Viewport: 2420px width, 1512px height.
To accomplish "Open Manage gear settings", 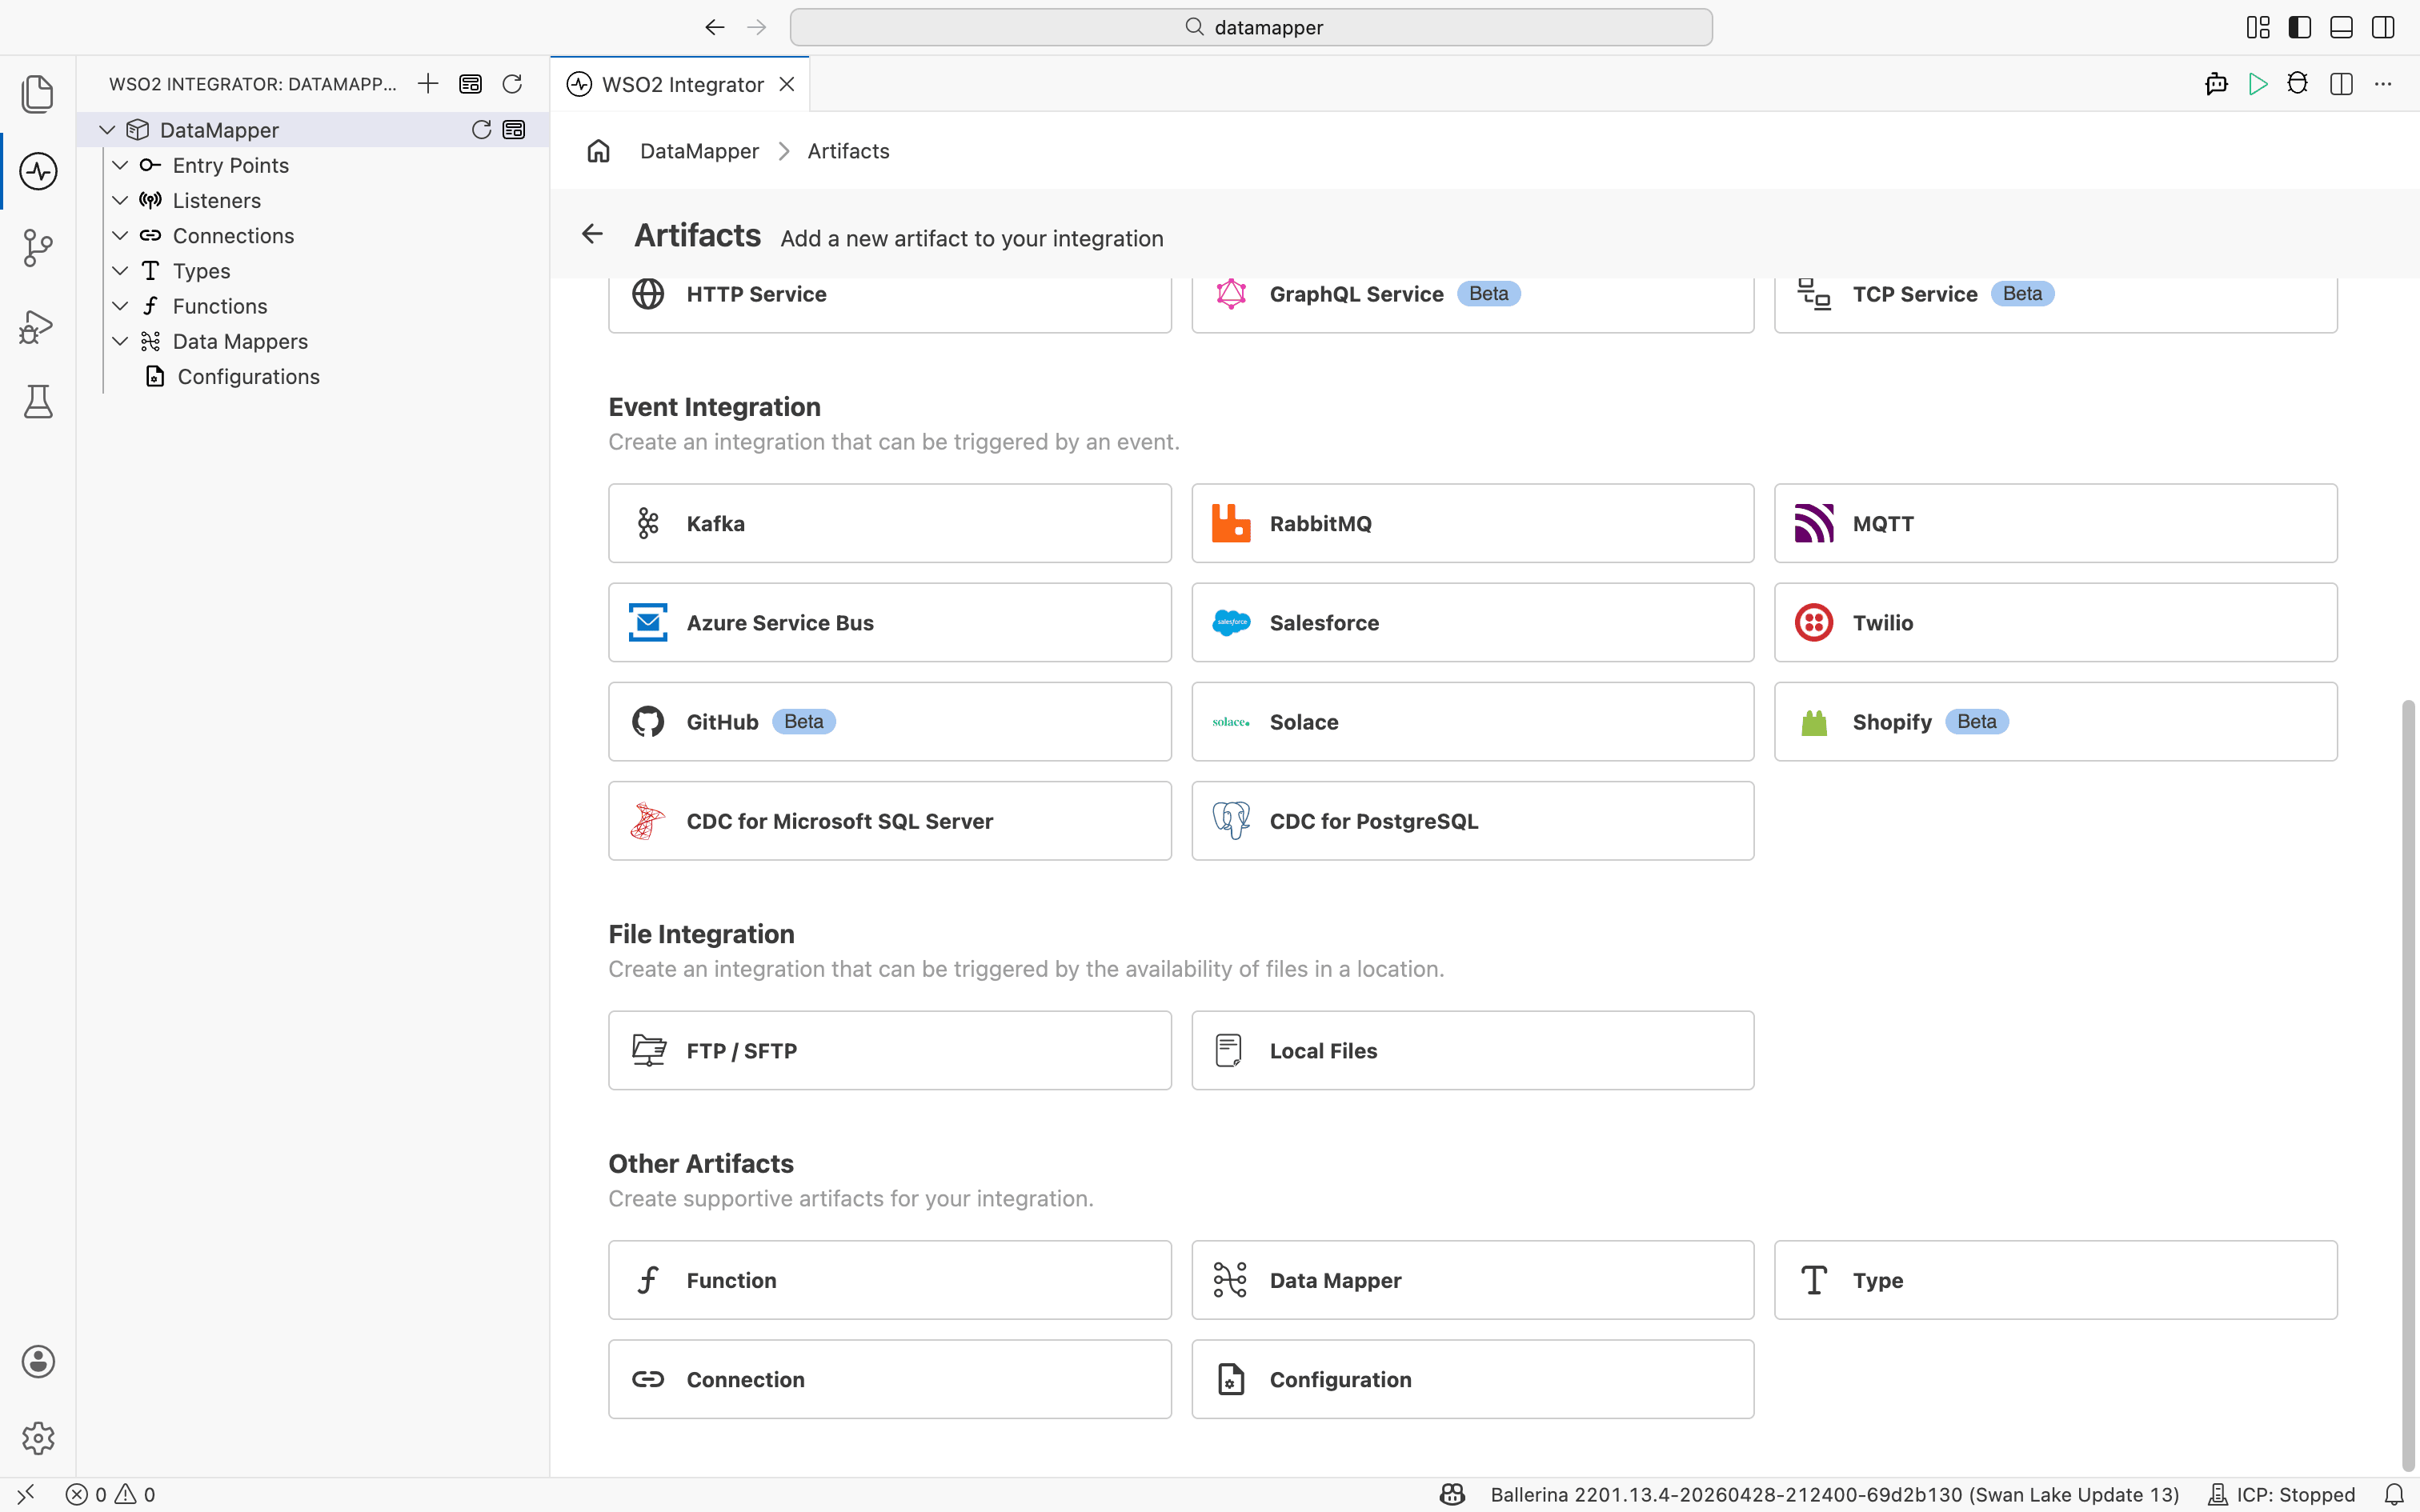I will [37, 1438].
